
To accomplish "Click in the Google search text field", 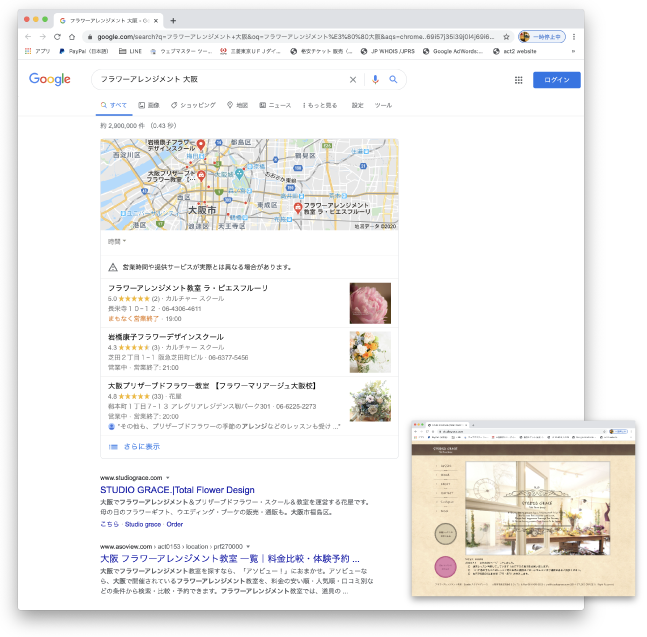I will (220, 80).
